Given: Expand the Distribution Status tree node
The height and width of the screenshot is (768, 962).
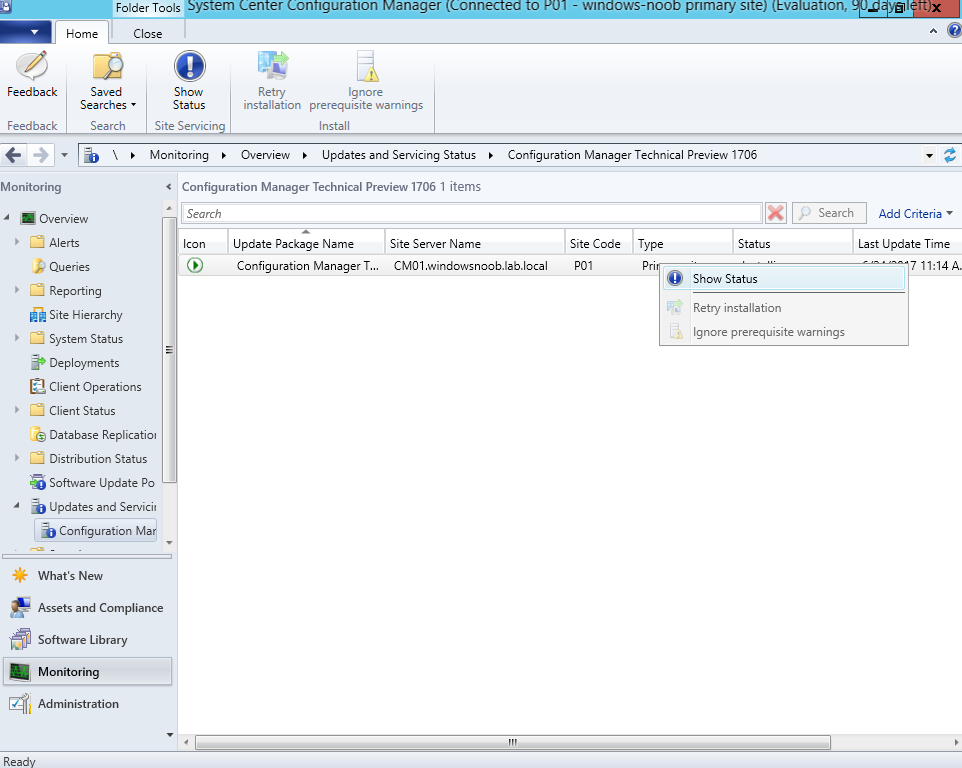Looking at the screenshot, I should tap(17, 458).
